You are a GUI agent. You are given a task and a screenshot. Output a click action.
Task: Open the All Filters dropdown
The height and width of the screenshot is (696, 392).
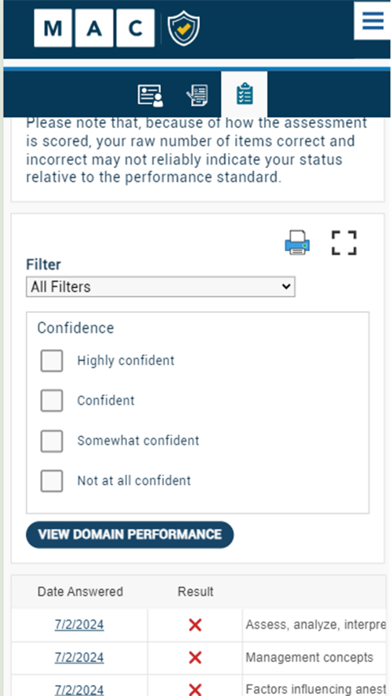(x=160, y=287)
